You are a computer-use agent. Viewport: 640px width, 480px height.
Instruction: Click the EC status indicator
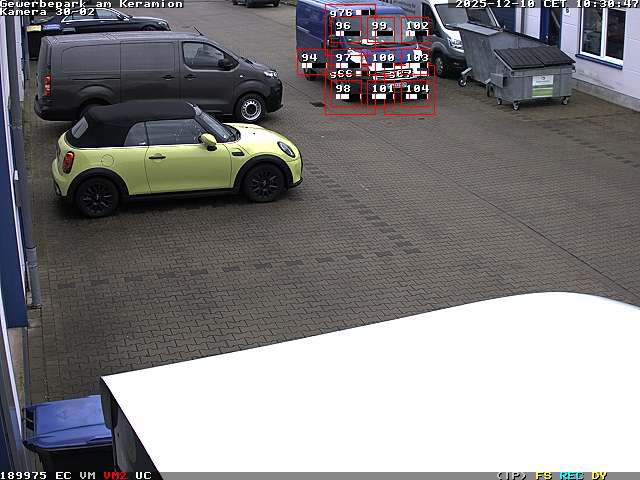pos(63,475)
